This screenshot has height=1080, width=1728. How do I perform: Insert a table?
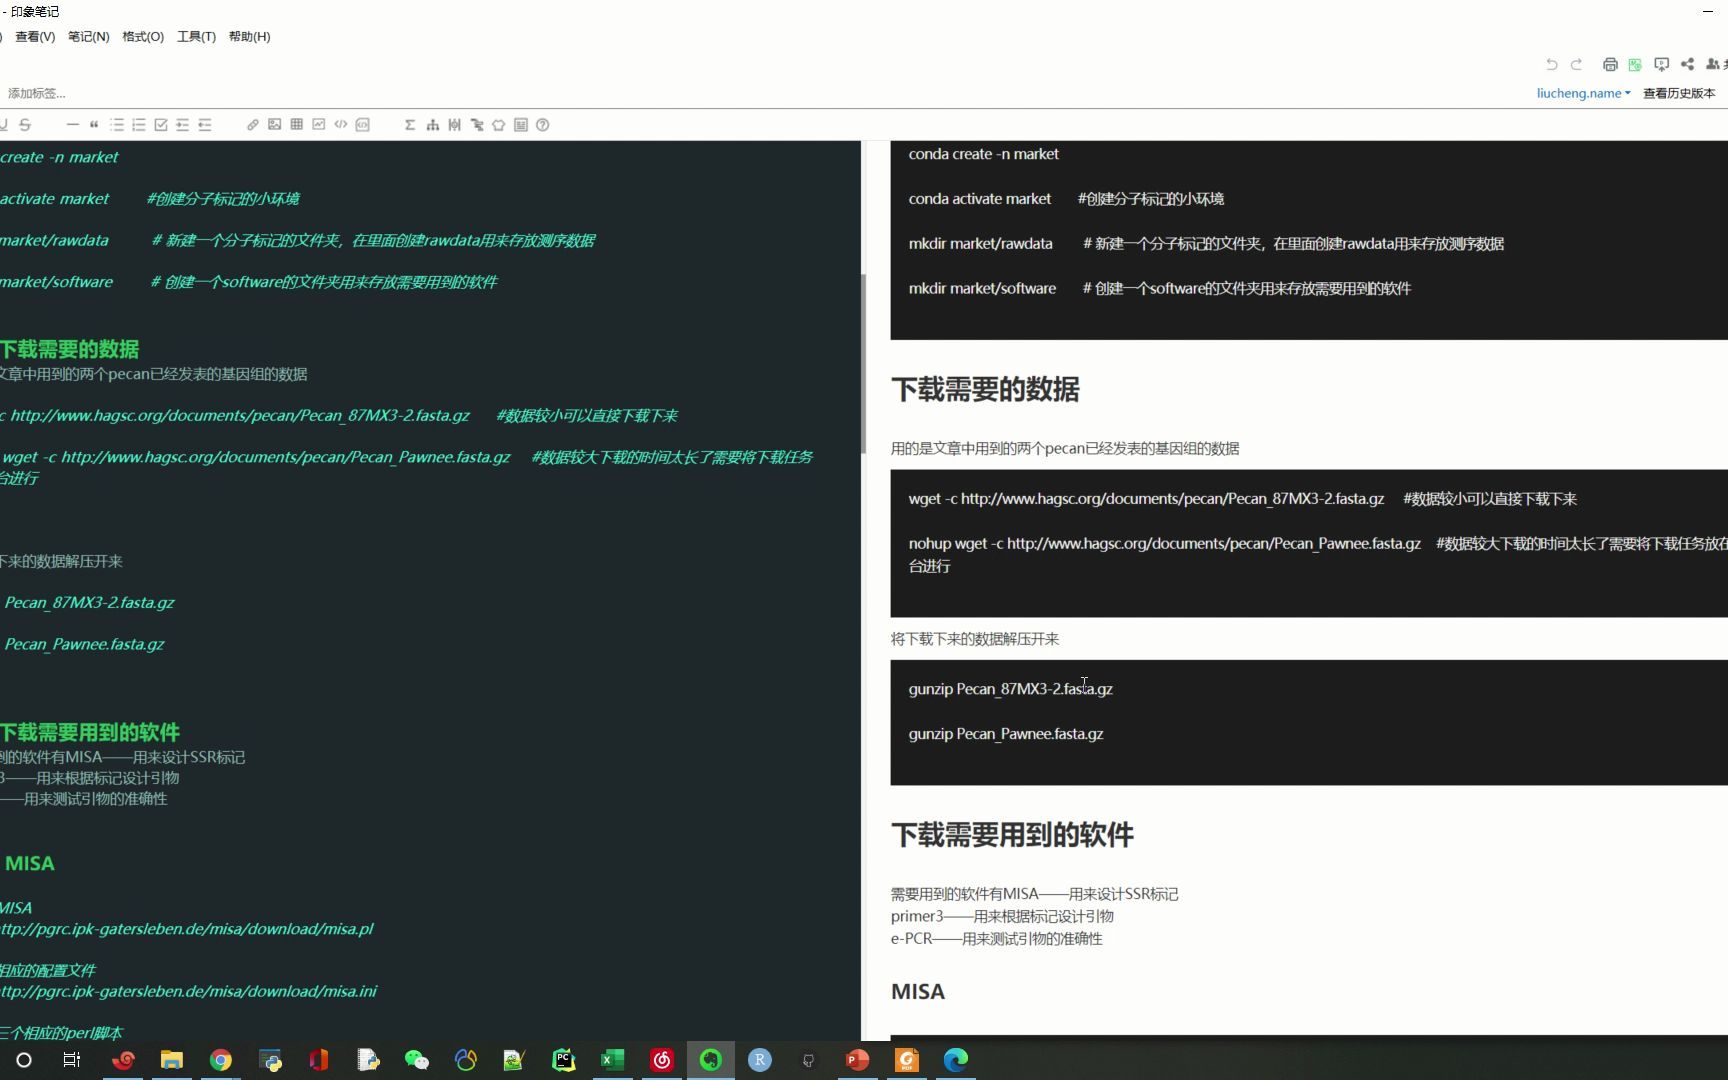coord(297,125)
